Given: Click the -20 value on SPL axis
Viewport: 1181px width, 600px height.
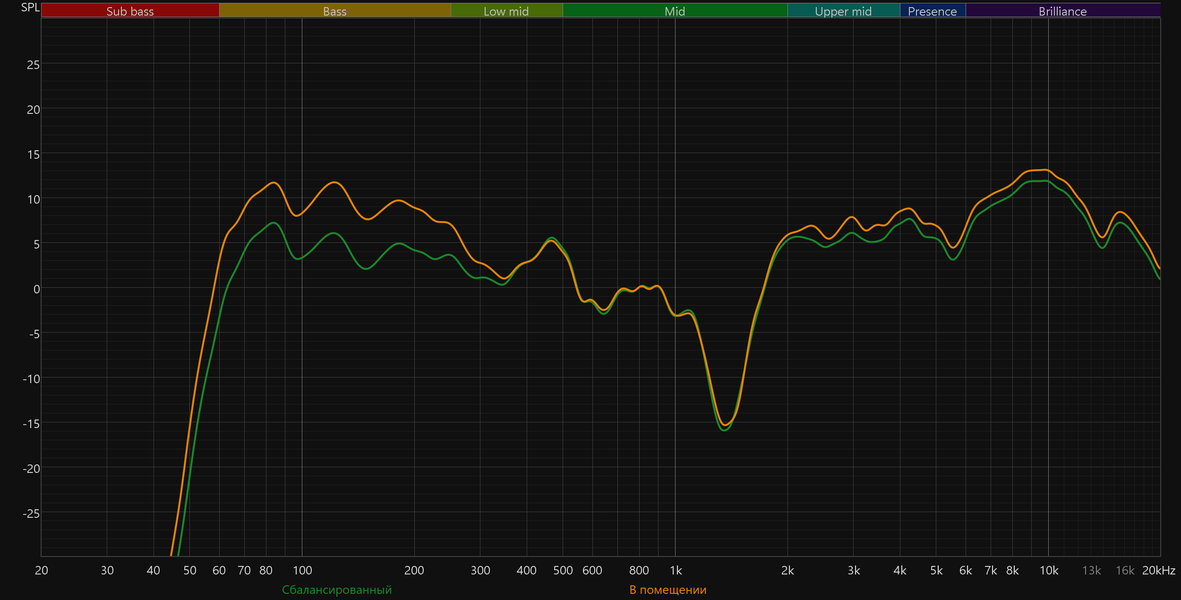Looking at the screenshot, I should 32,469.
